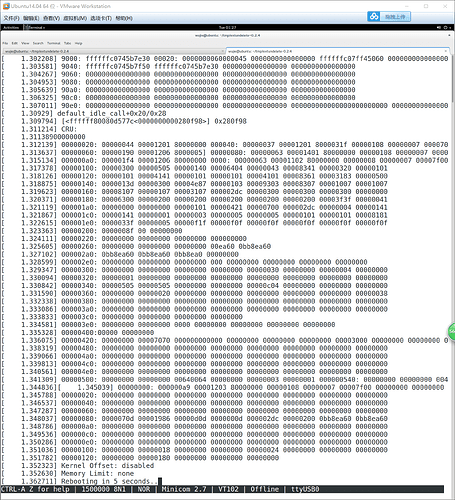Switch to the first terminal tab

click(x=114, y=51)
